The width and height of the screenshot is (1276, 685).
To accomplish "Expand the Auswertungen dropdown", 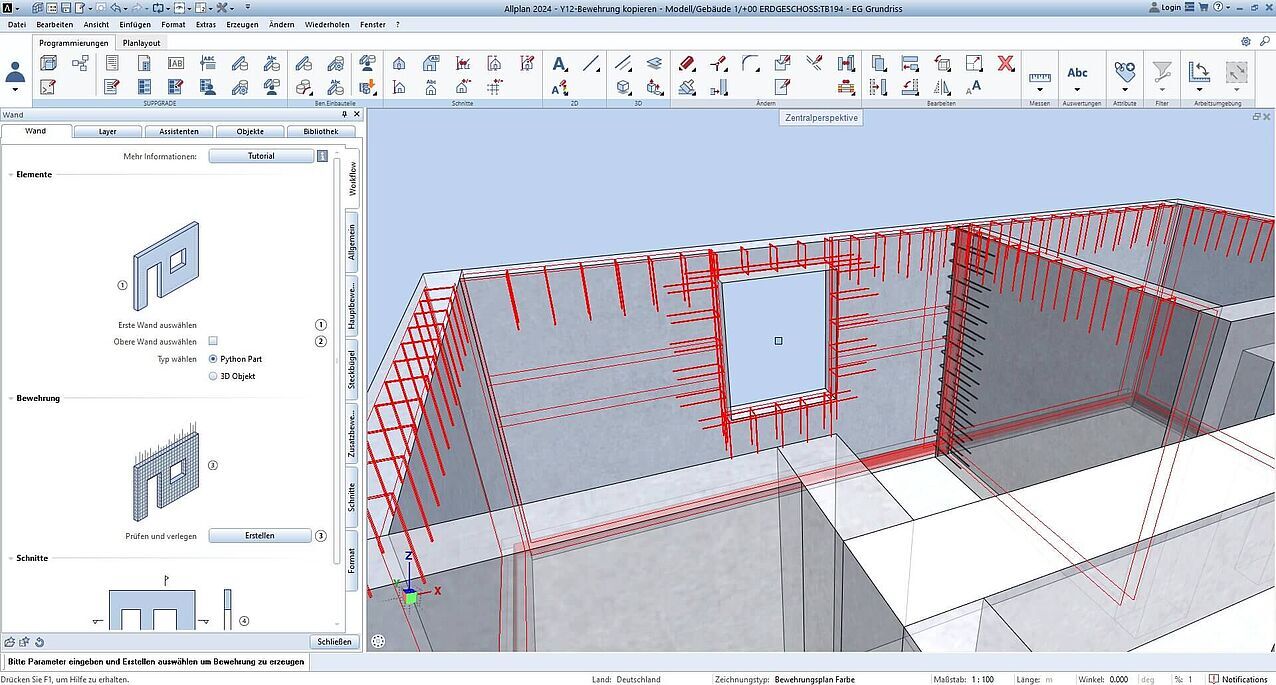I will [1077, 91].
